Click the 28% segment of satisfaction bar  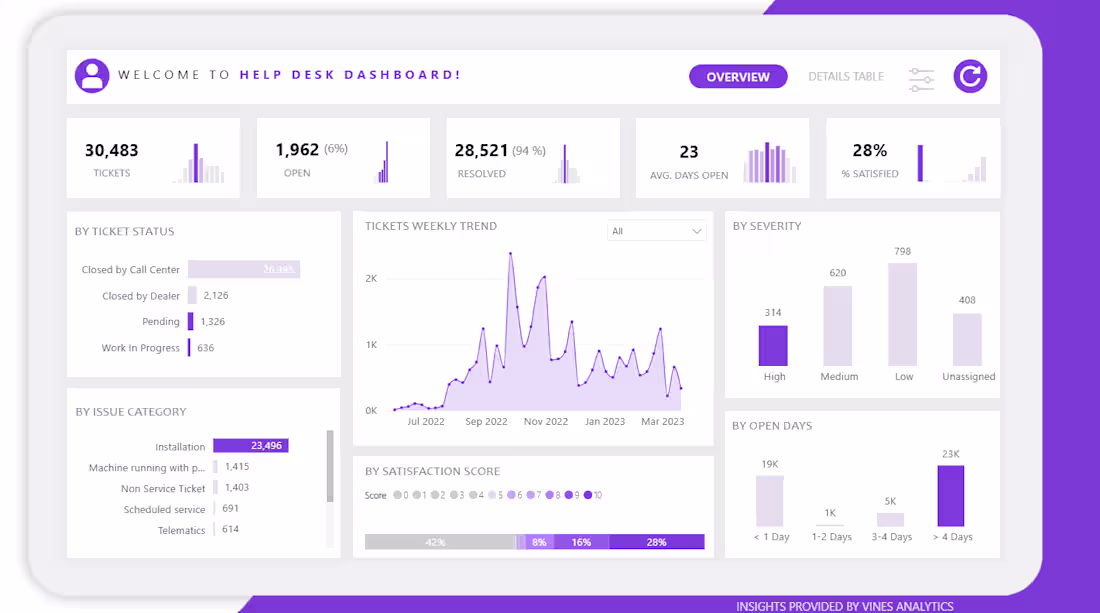[657, 542]
